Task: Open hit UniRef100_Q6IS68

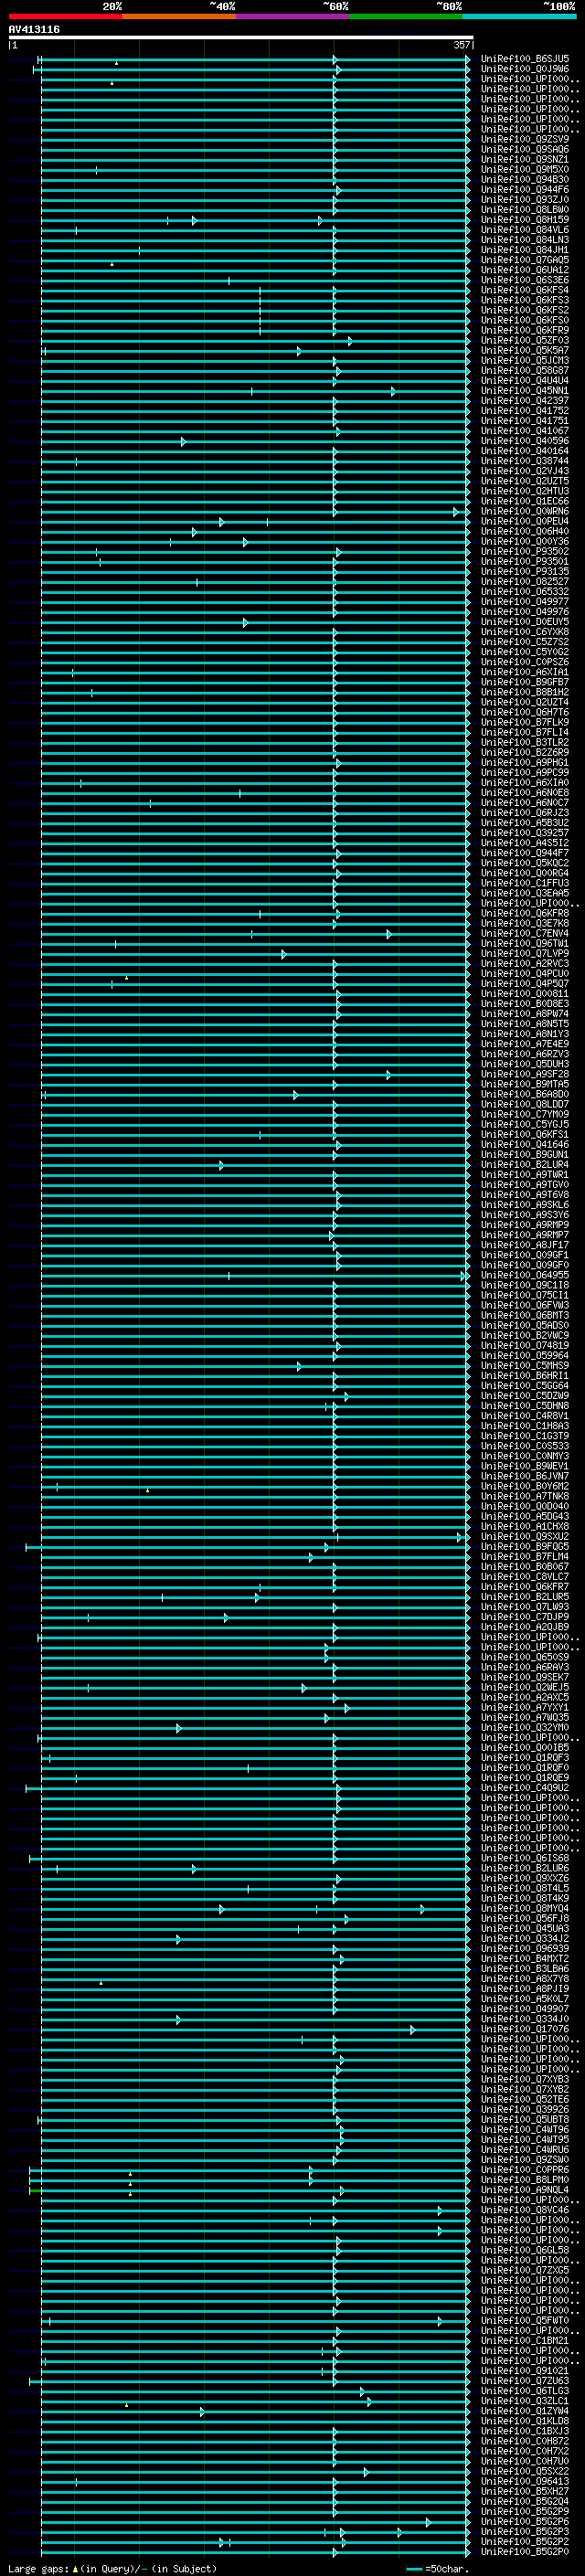Action: pyautogui.click(x=525, y=1858)
